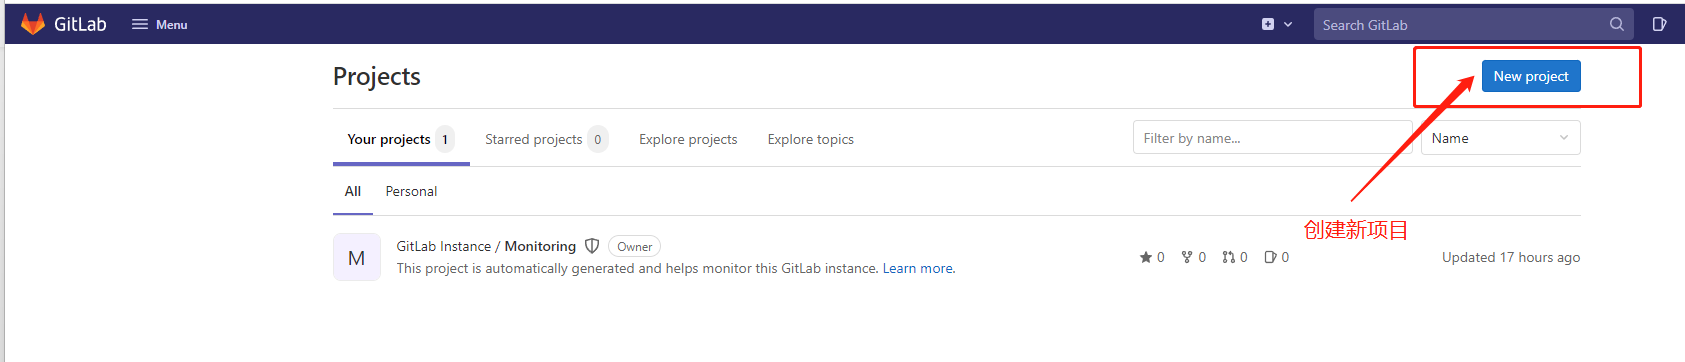Open the hamburger Menu

pyautogui.click(x=160, y=24)
